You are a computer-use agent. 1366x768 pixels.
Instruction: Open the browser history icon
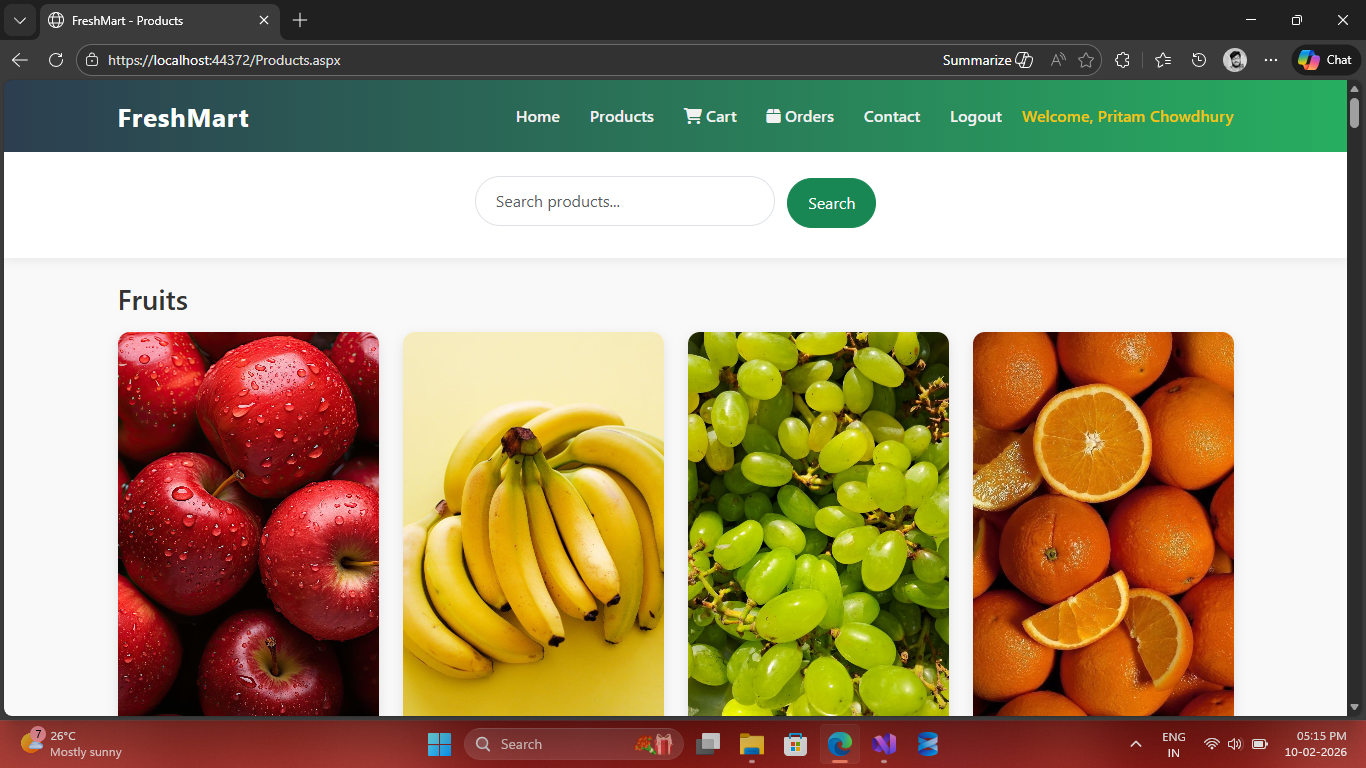[x=1199, y=60]
